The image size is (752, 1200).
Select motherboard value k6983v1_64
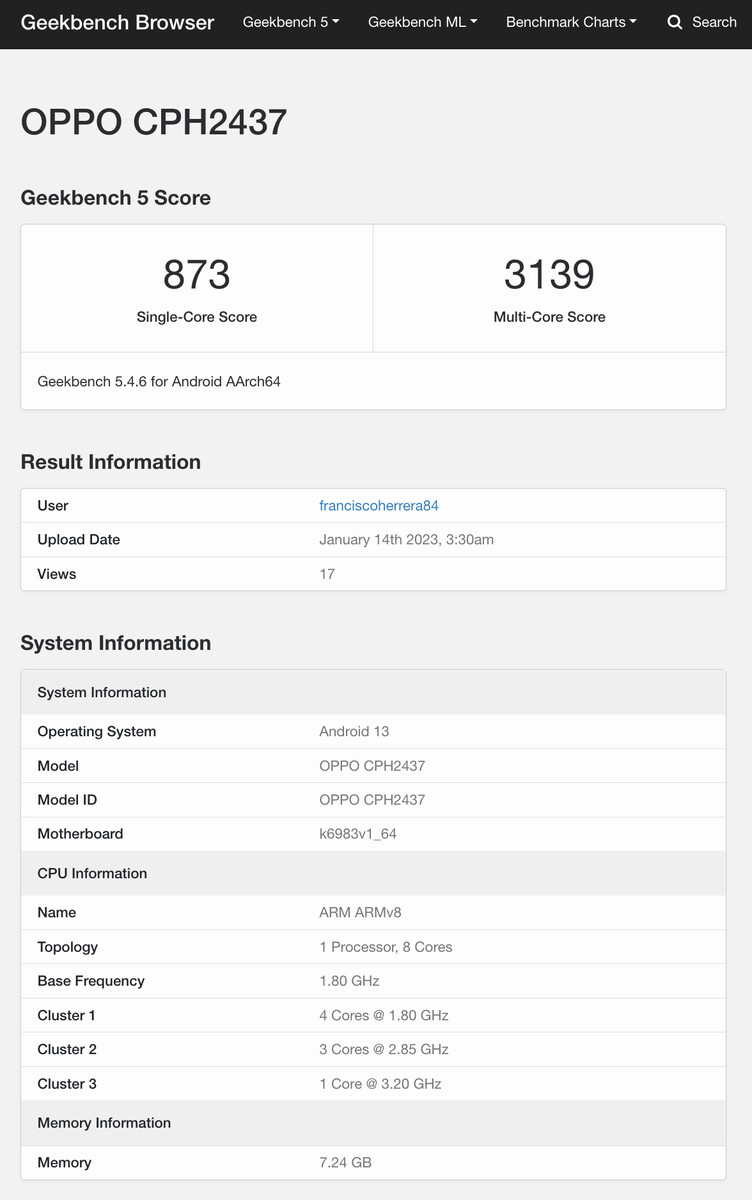[x=358, y=834]
